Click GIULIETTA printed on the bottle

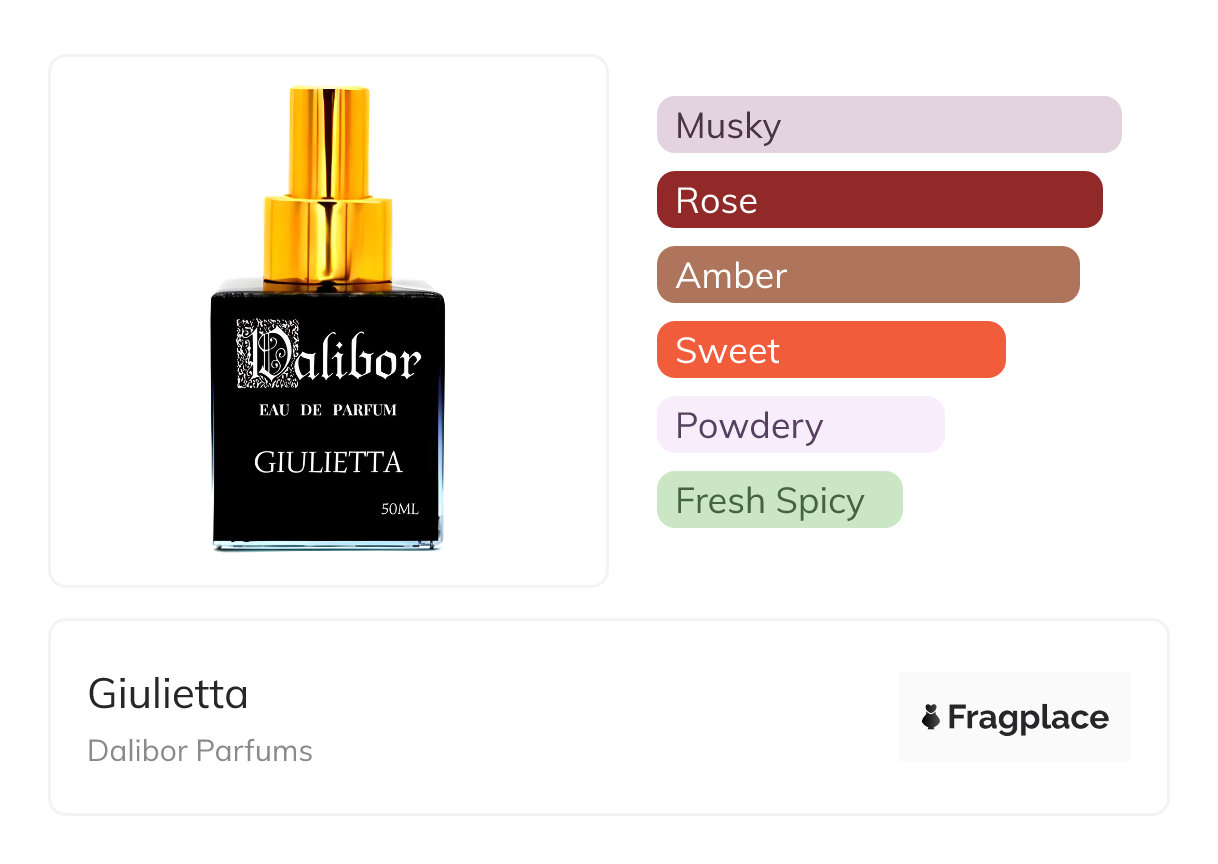click(328, 462)
